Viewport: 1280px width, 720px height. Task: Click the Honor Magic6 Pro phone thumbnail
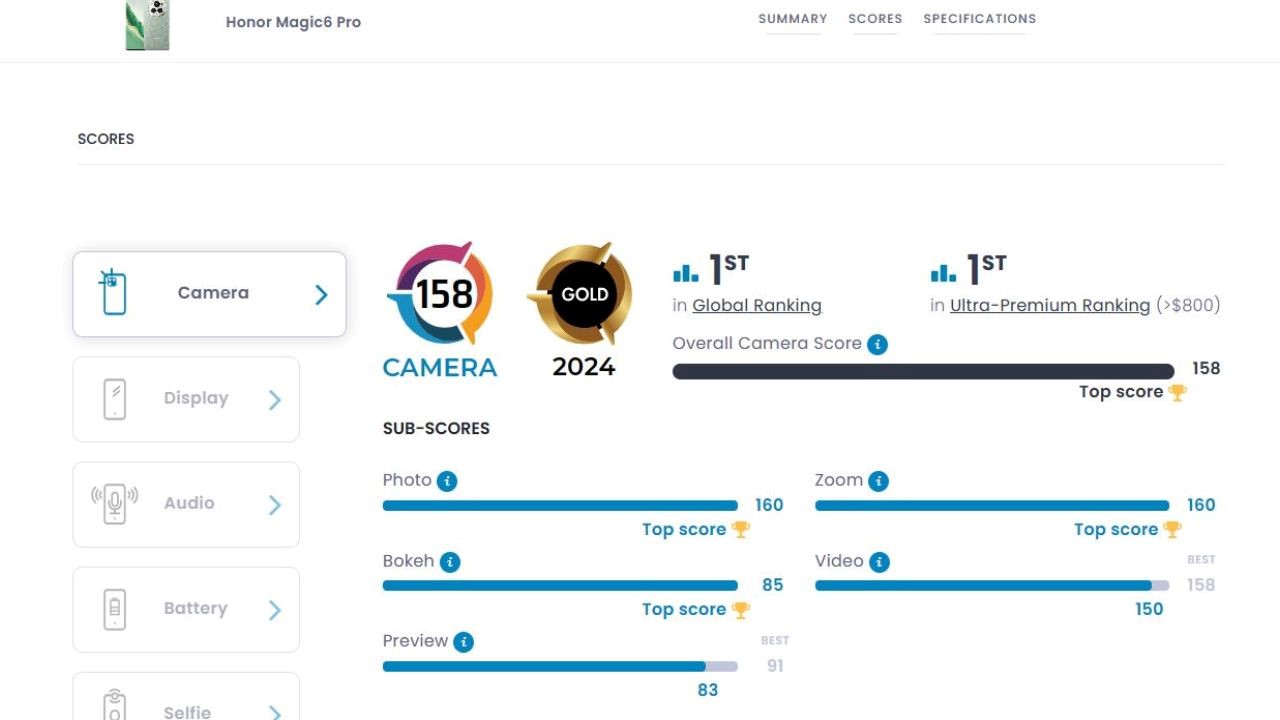(x=147, y=25)
